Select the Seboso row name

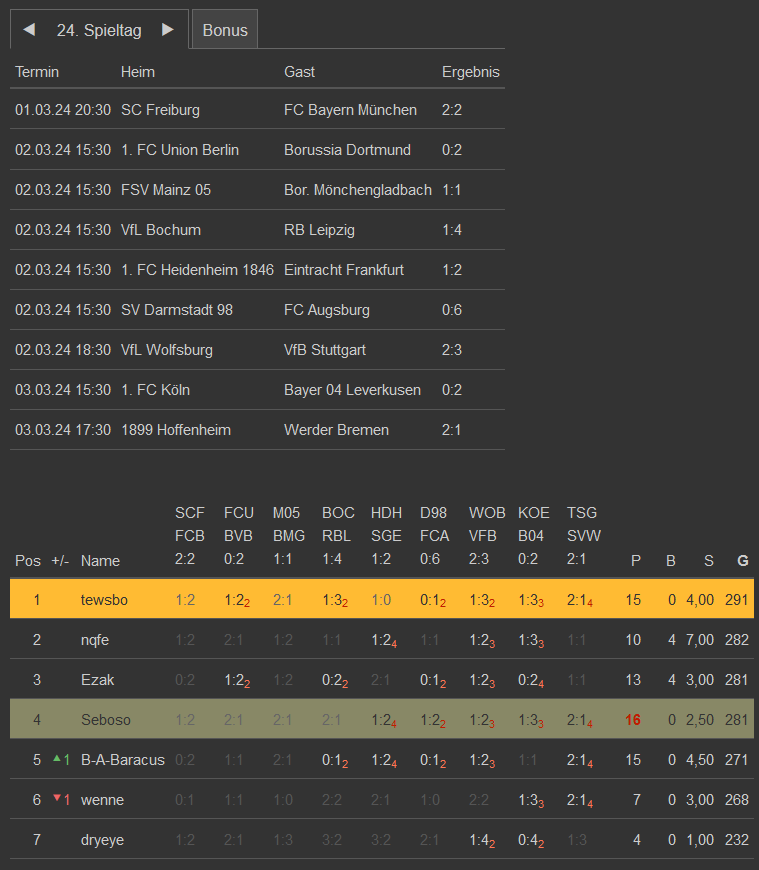point(104,720)
